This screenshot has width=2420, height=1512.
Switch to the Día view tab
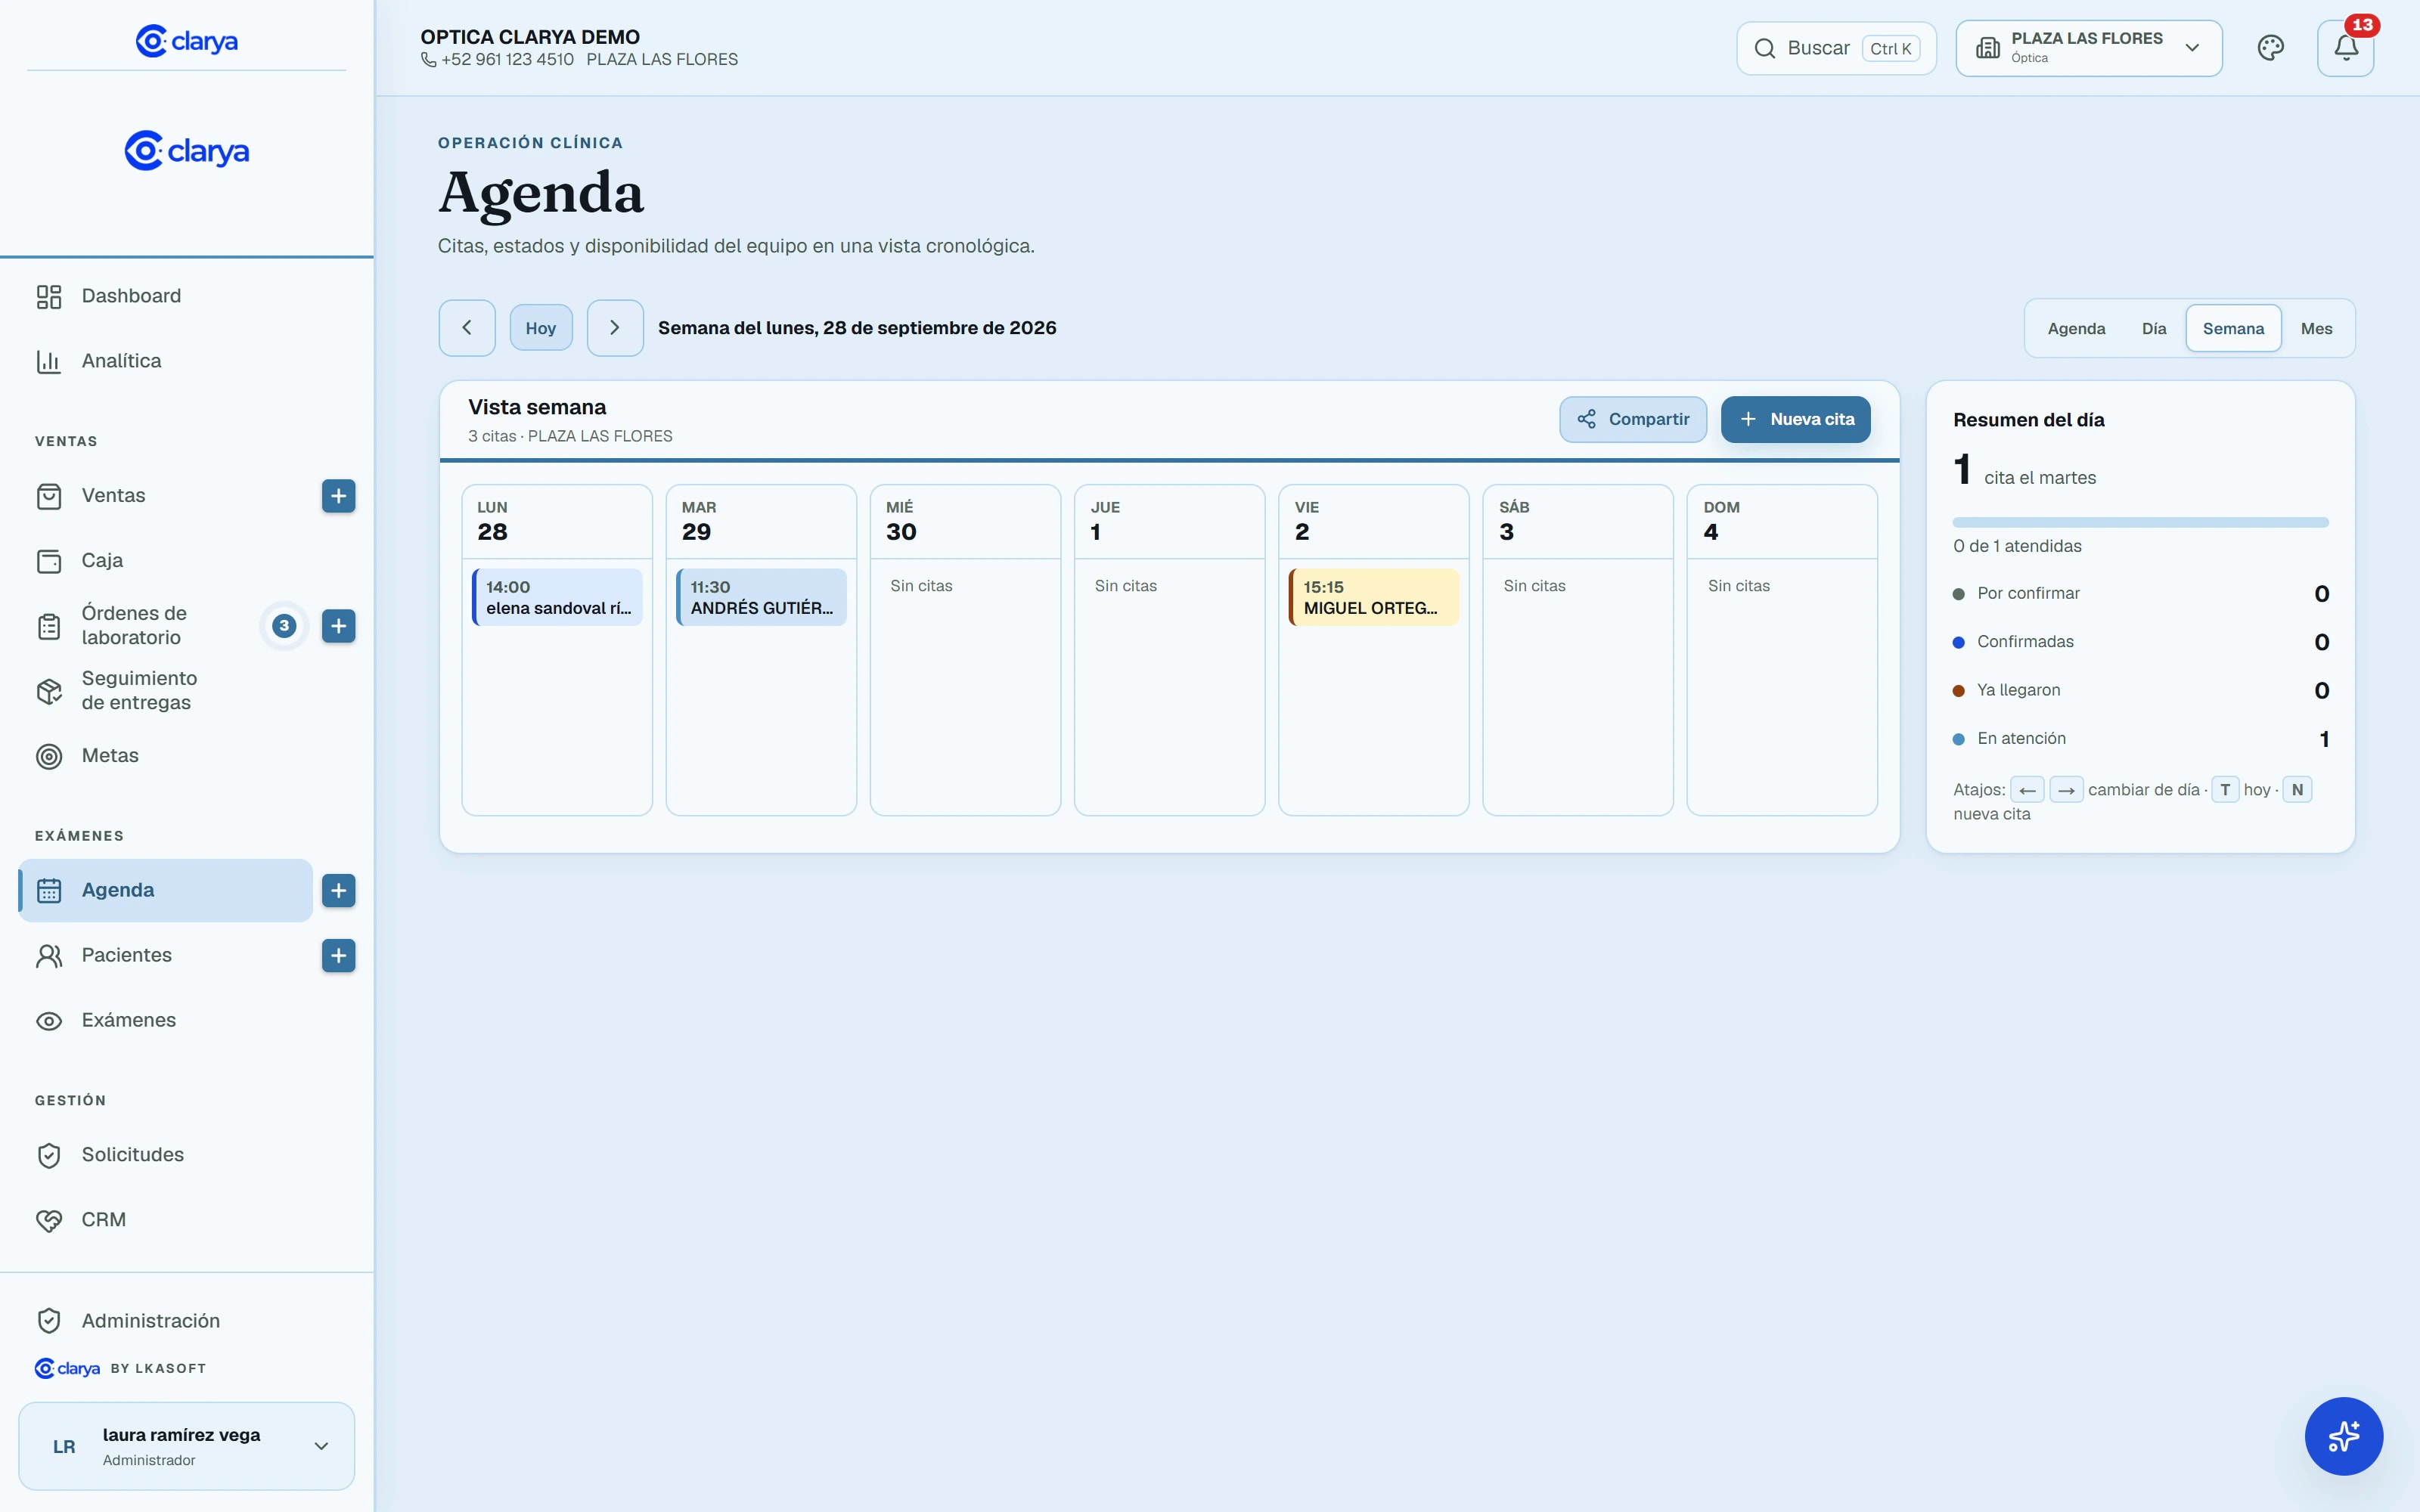2154,328
